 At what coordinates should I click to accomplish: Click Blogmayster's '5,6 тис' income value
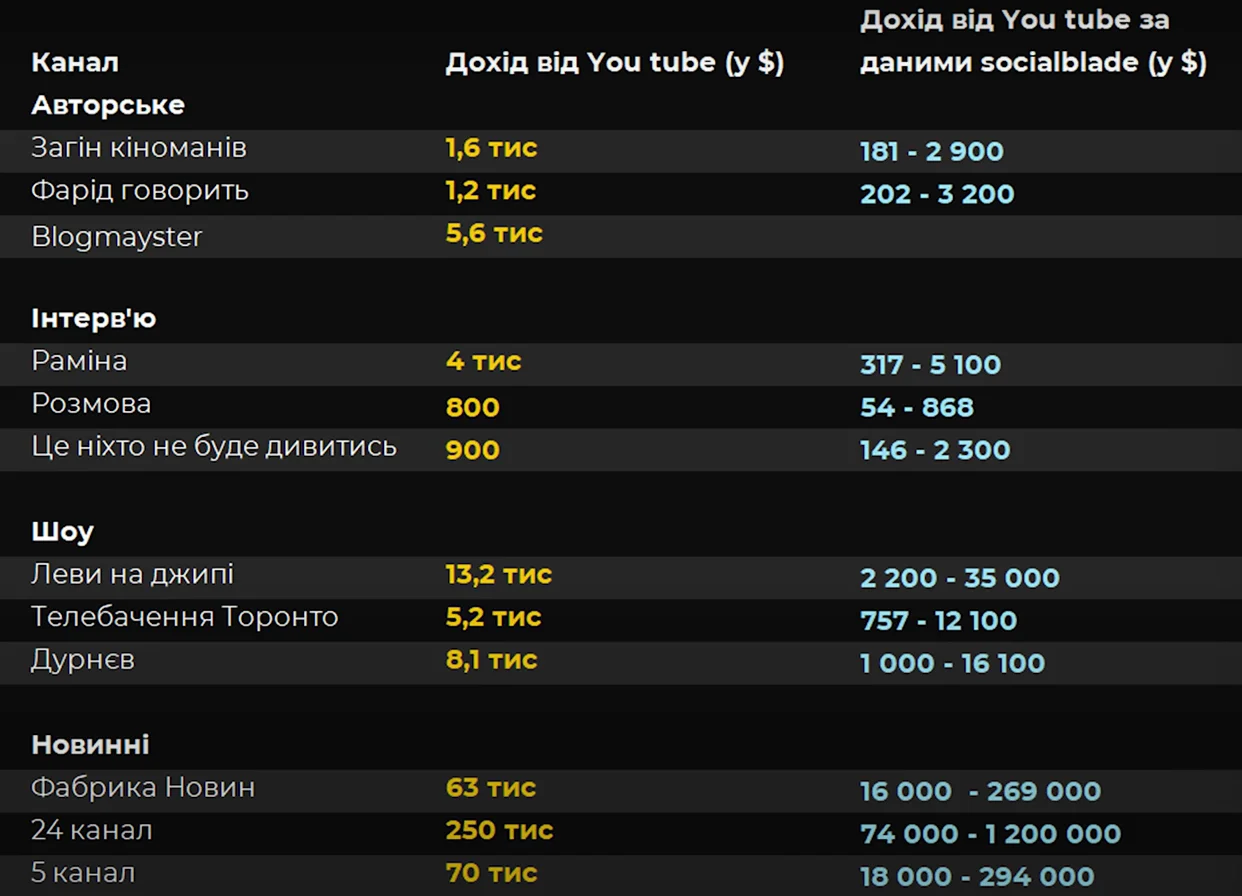pyautogui.click(x=494, y=234)
